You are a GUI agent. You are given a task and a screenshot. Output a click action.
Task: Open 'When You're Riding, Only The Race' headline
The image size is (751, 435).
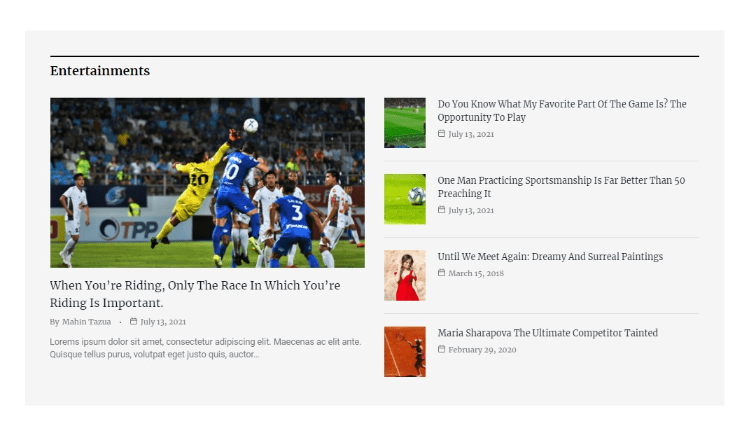195,294
